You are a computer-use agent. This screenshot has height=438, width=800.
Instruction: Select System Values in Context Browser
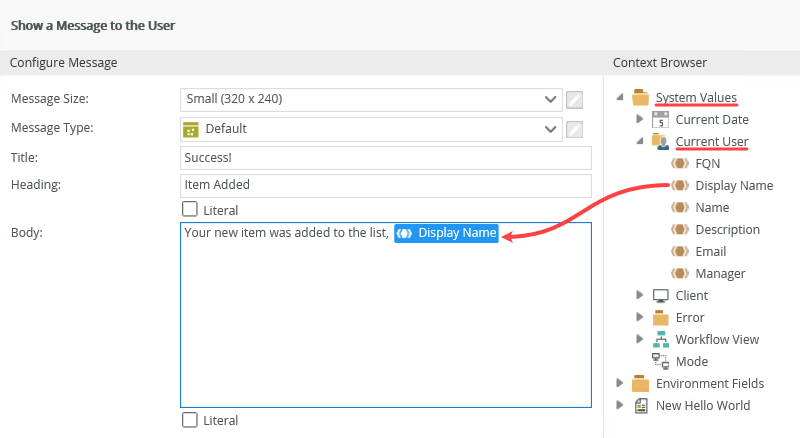pos(696,98)
